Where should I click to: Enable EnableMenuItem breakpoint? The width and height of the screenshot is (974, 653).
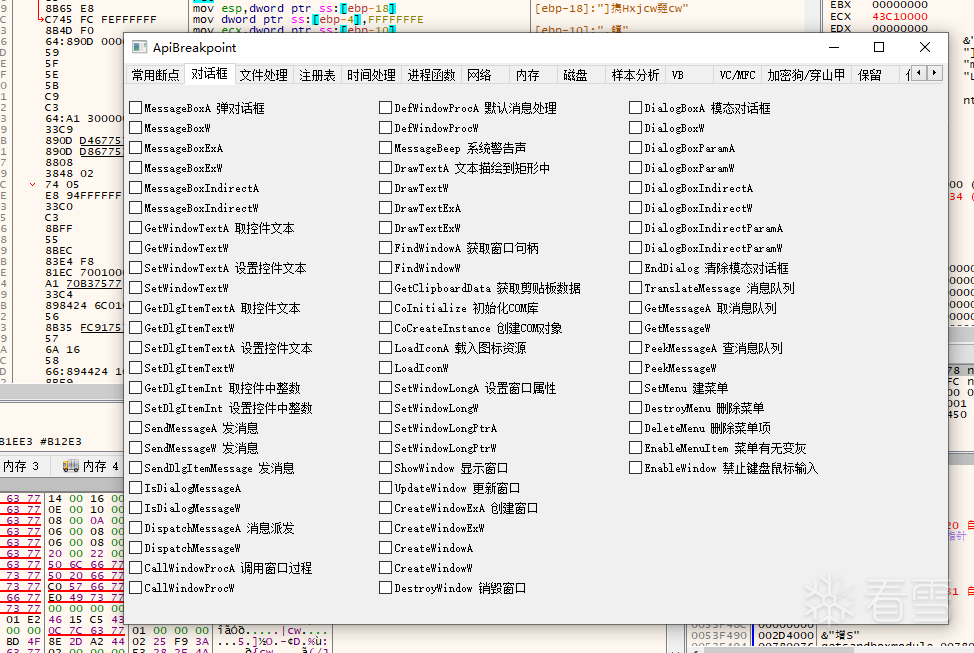pos(635,447)
